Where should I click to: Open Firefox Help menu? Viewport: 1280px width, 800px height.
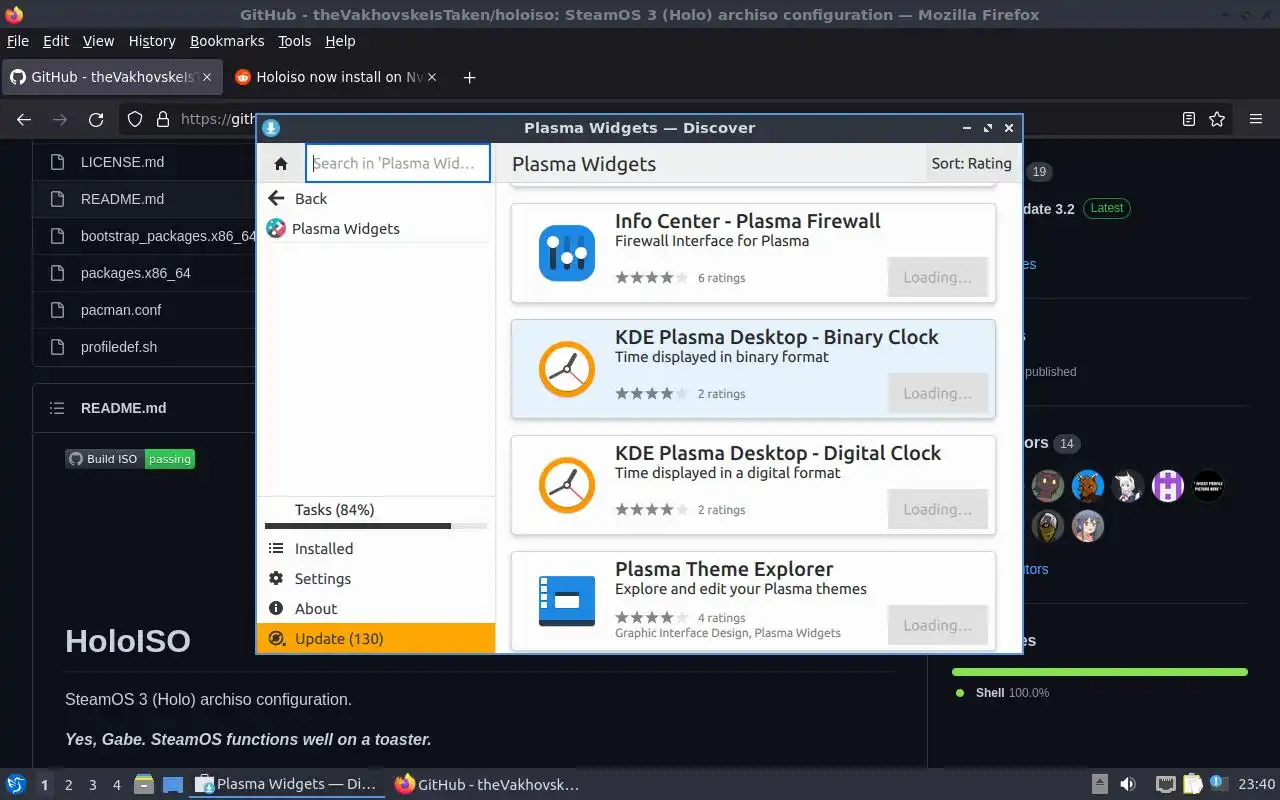tap(340, 41)
